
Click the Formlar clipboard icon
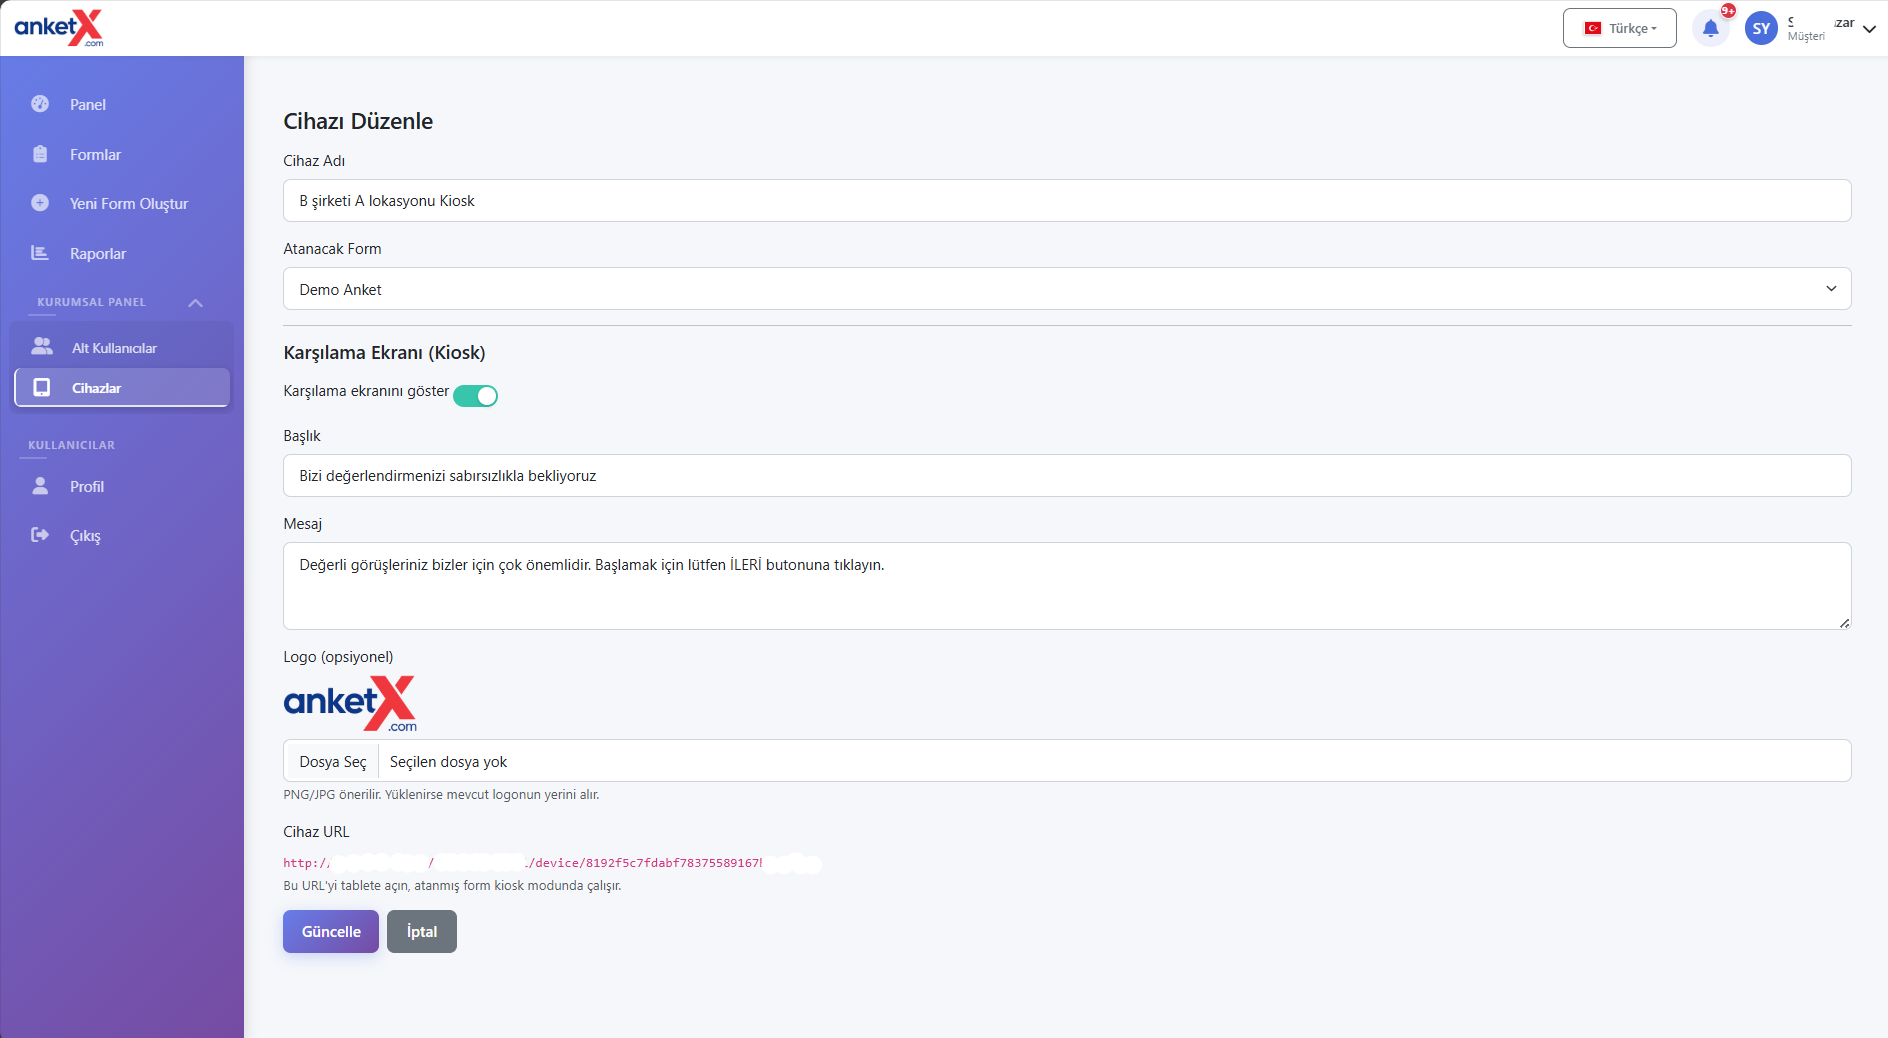[40, 154]
